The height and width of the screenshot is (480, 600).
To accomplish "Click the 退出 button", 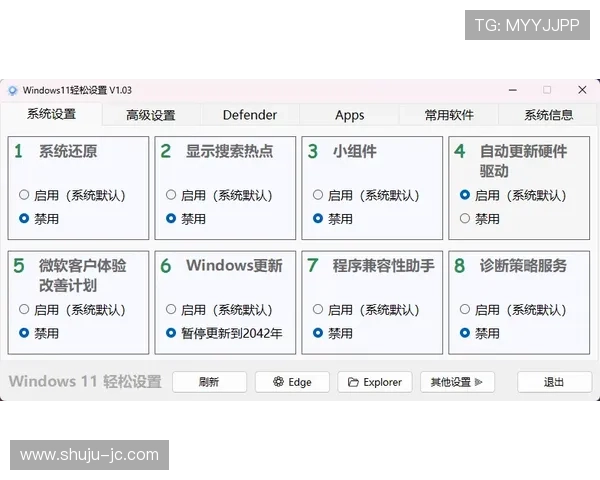I will tap(554, 382).
